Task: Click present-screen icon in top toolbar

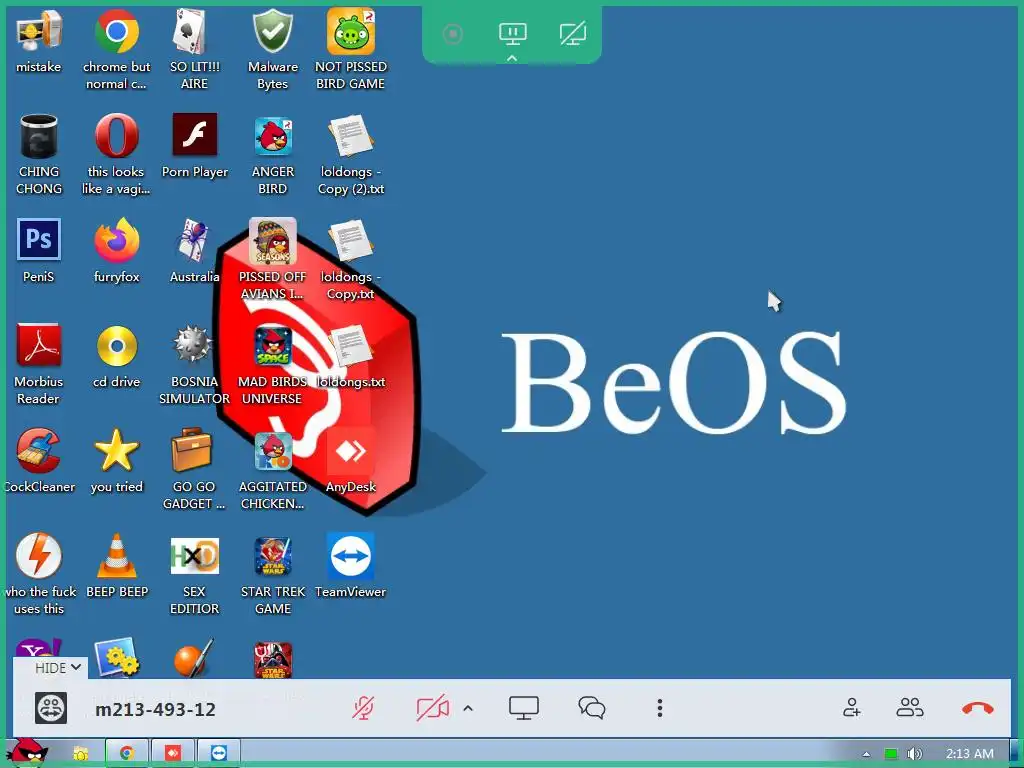Action: tap(513, 33)
